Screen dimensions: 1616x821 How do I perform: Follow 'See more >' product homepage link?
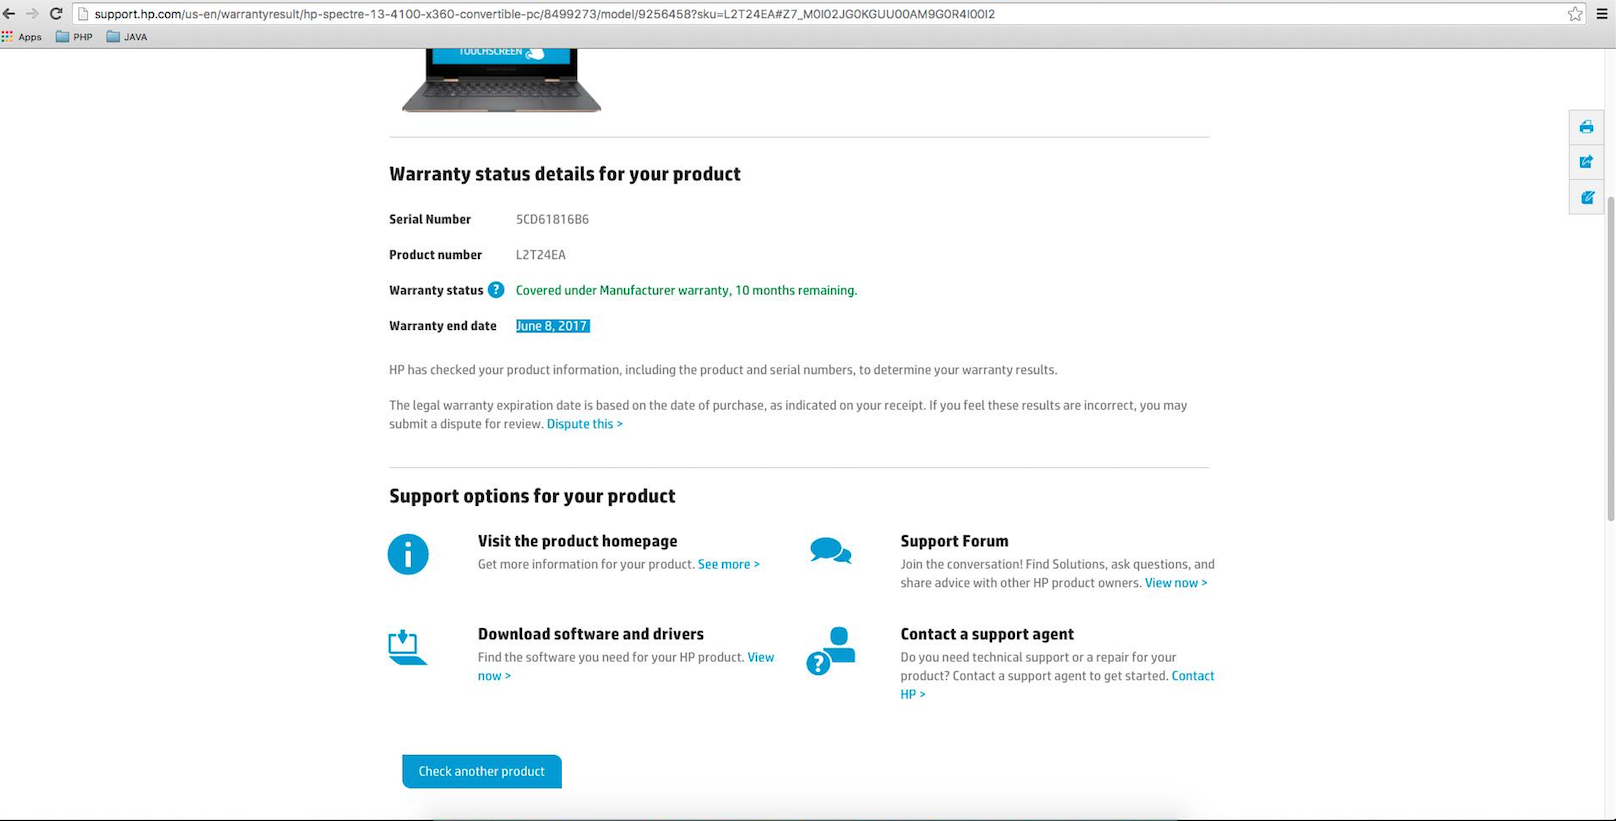point(729,565)
